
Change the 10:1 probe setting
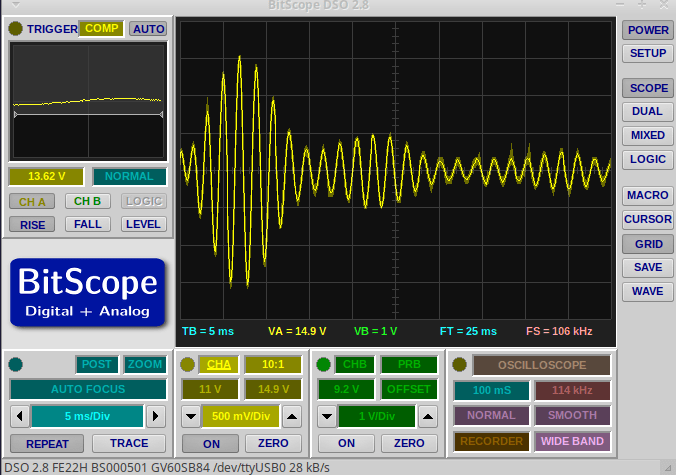pyautogui.click(x=273, y=365)
